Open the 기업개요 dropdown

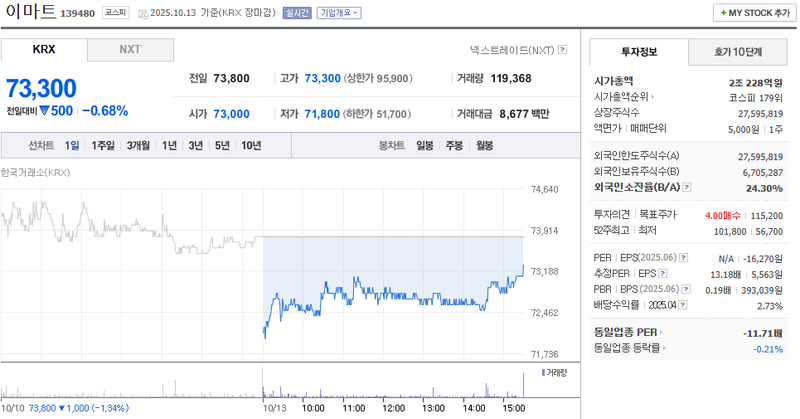point(339,13)
